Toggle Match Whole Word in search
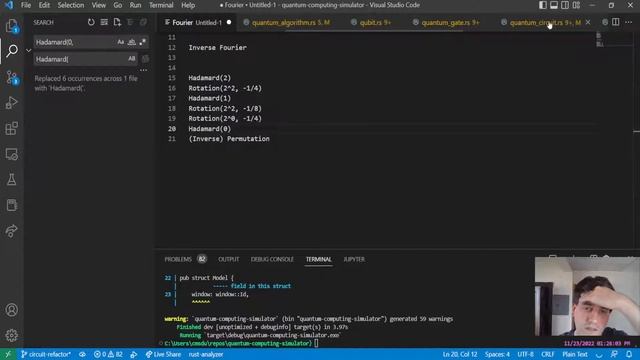Image resolution: width=640 pixels, height=360 pixels. [x=131, y=42]
